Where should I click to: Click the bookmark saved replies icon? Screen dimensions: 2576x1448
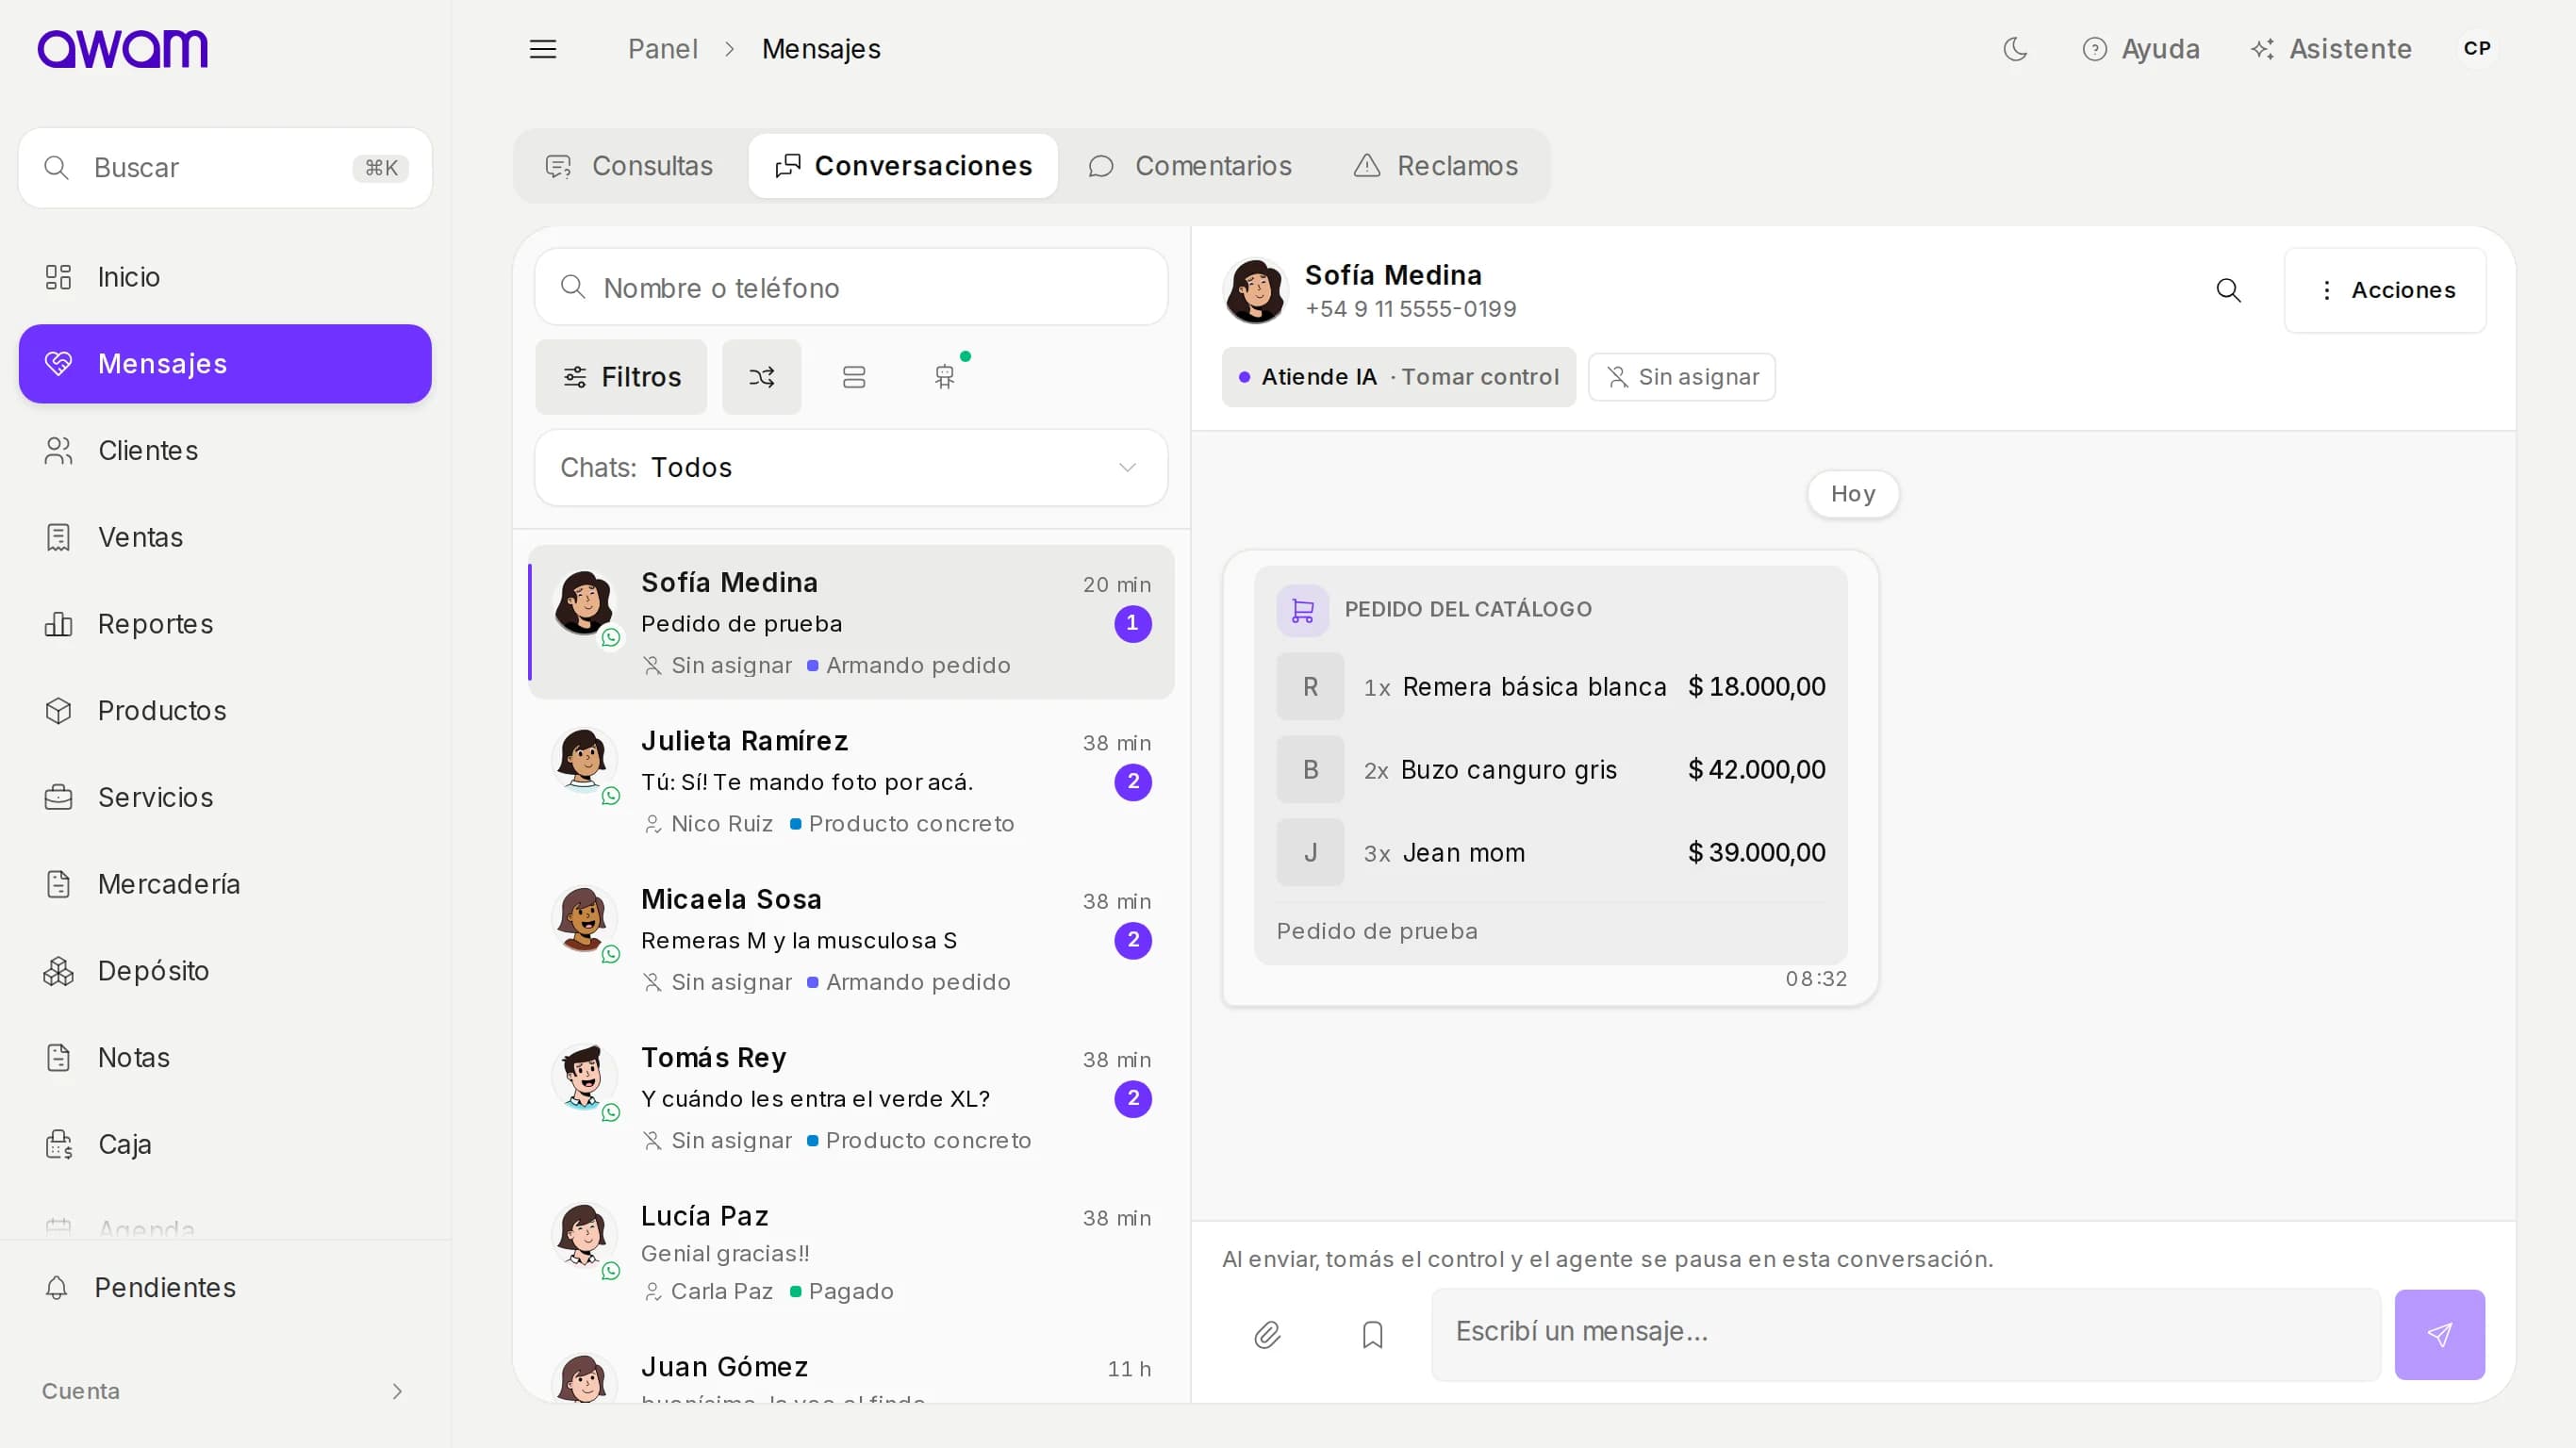pos(1373,1335)
